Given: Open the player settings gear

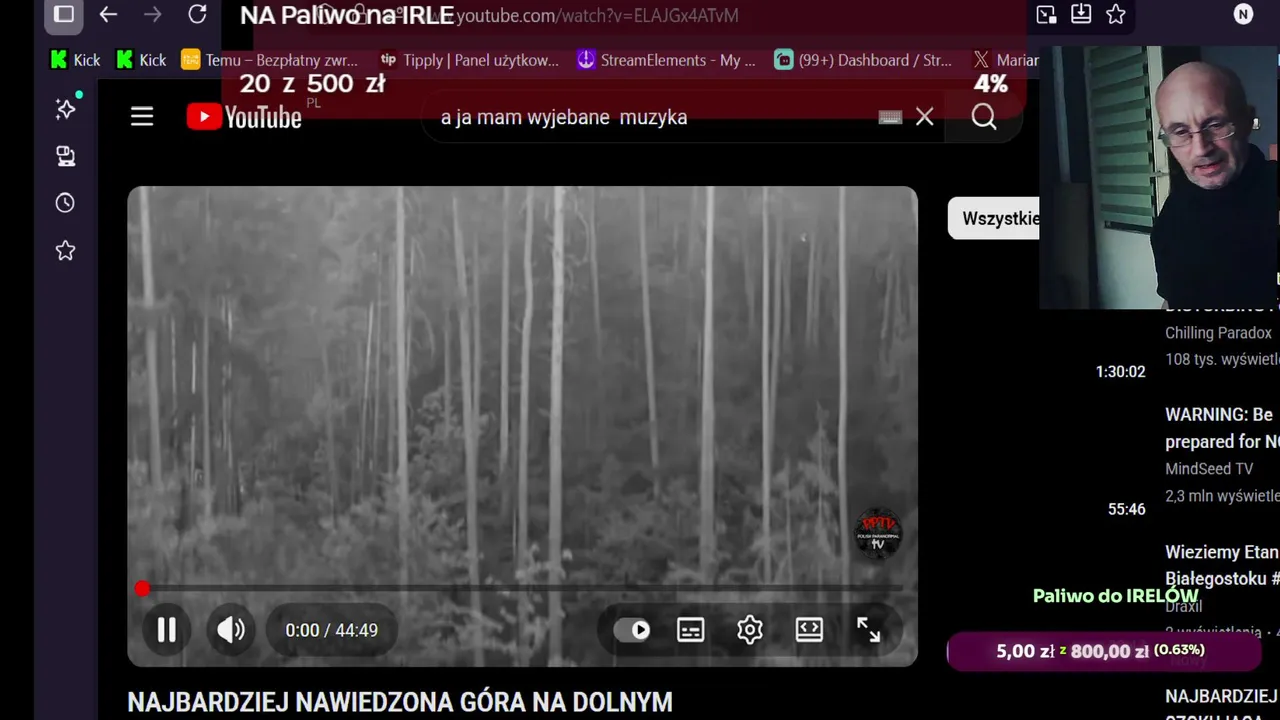Looking at the screenshot, I should (x=750, y=630).
